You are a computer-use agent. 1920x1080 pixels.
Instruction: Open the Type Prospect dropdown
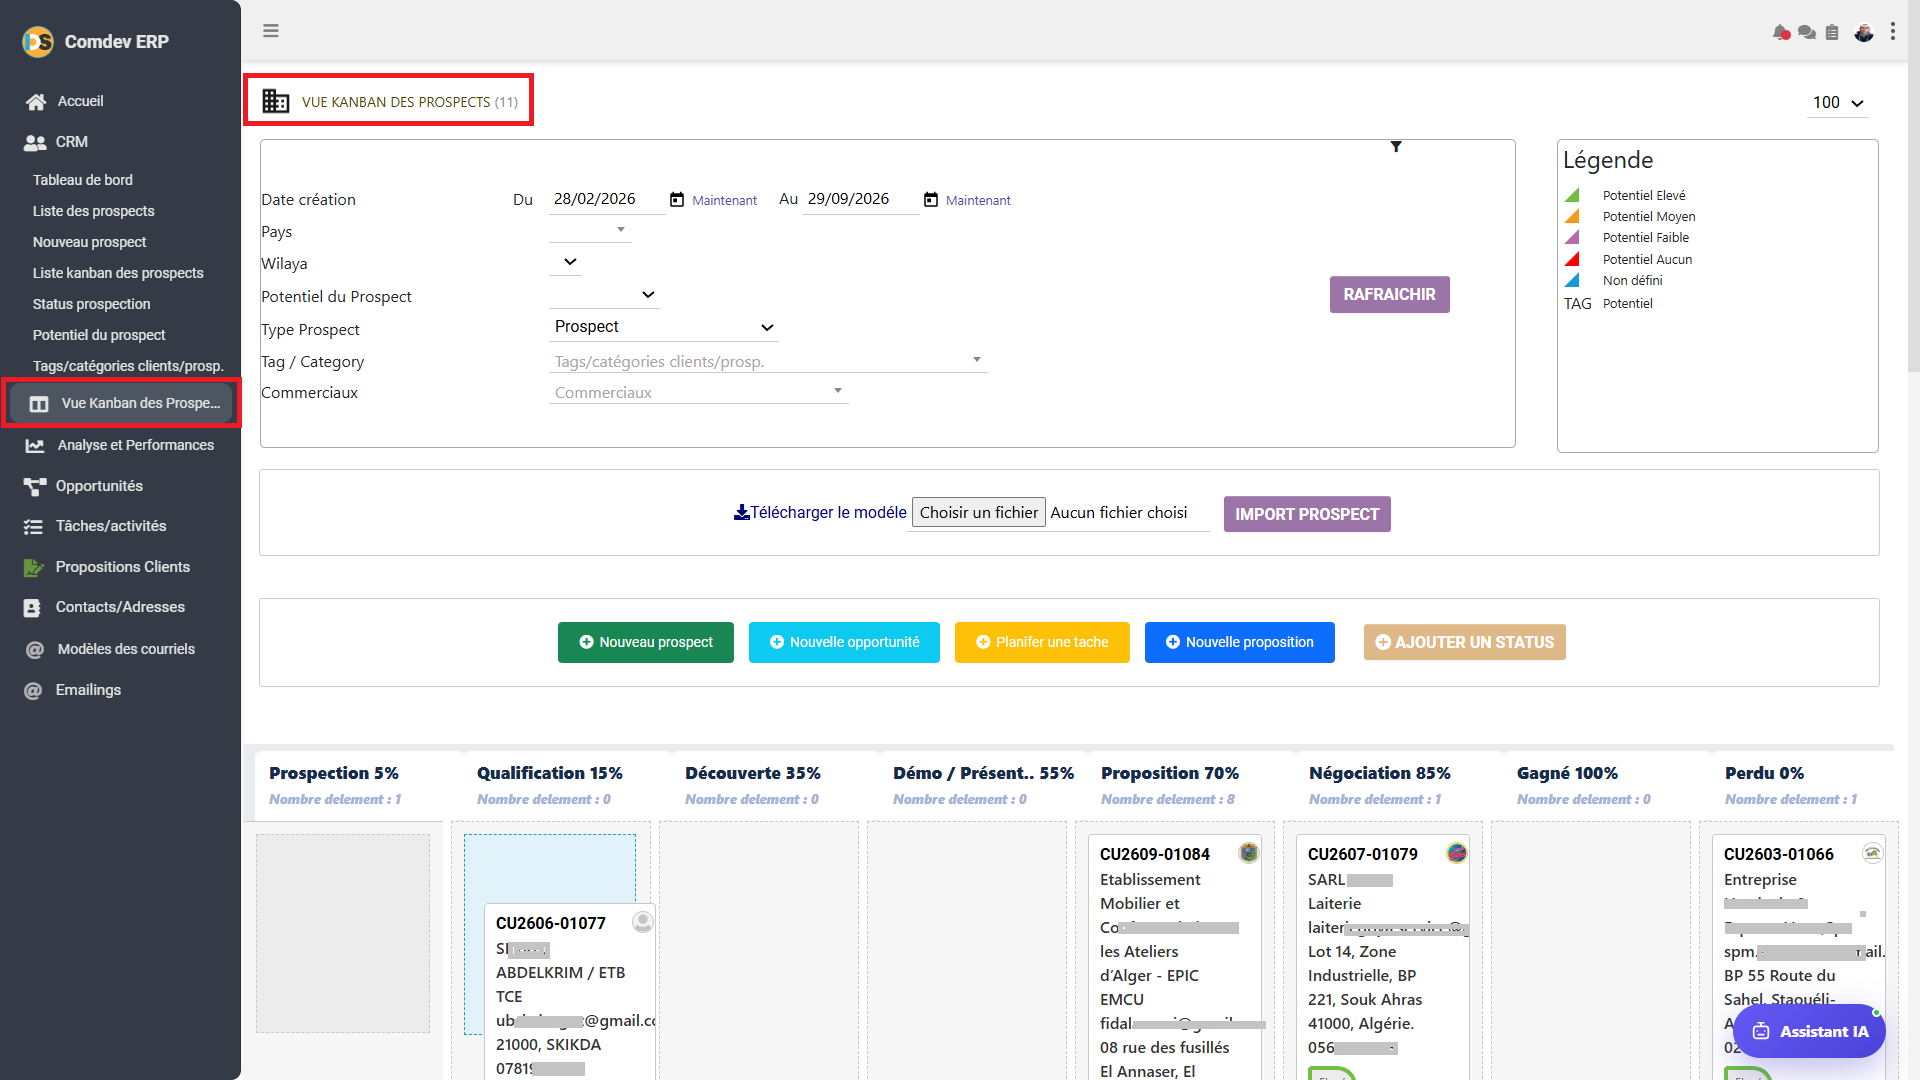tap(664, 327)
